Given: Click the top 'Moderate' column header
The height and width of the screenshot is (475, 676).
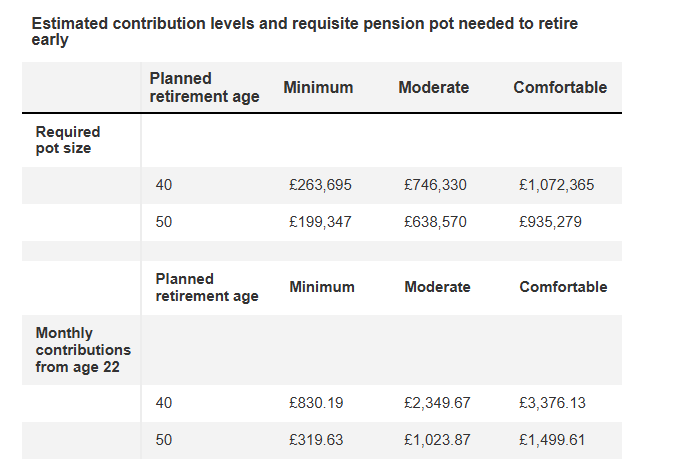Looking at the screenshot, I should click(433, 88).
